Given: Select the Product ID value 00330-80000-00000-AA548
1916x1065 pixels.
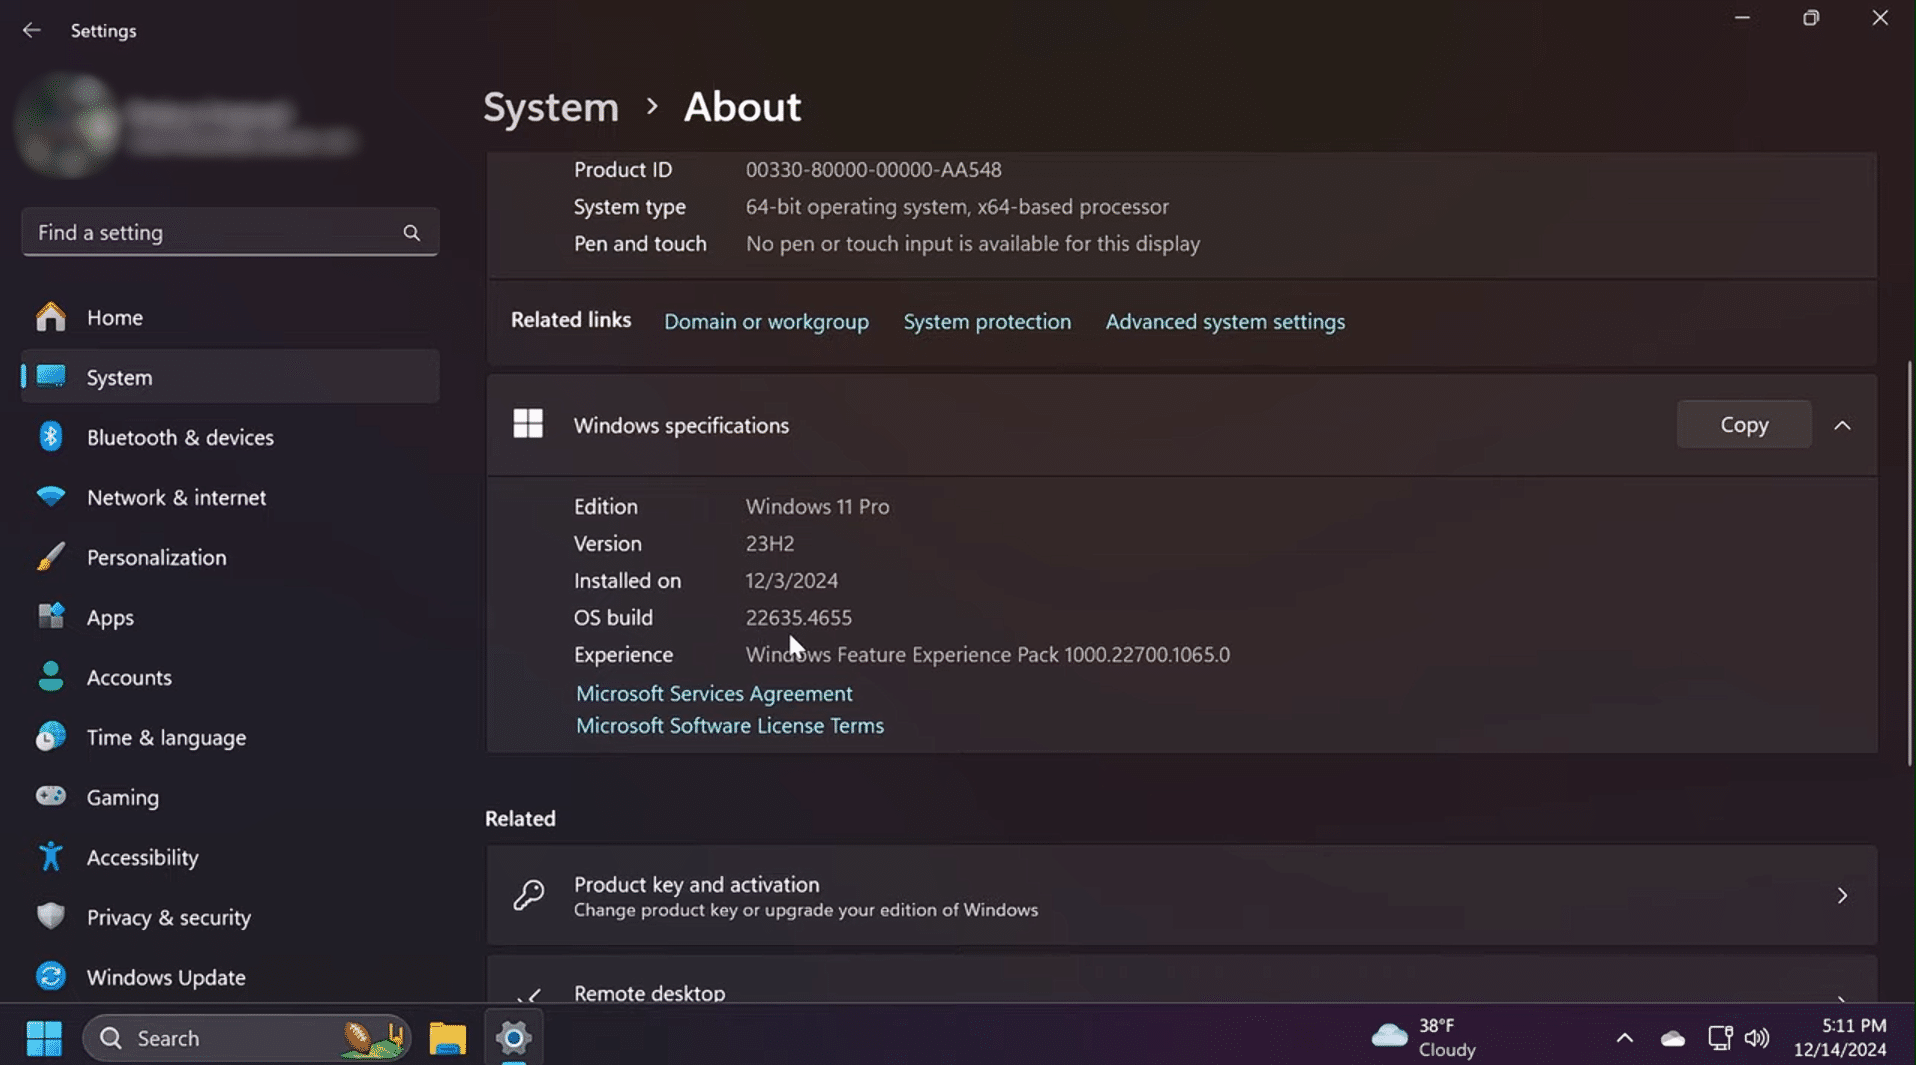Looking at the screenshot, I should pos(873,169).
